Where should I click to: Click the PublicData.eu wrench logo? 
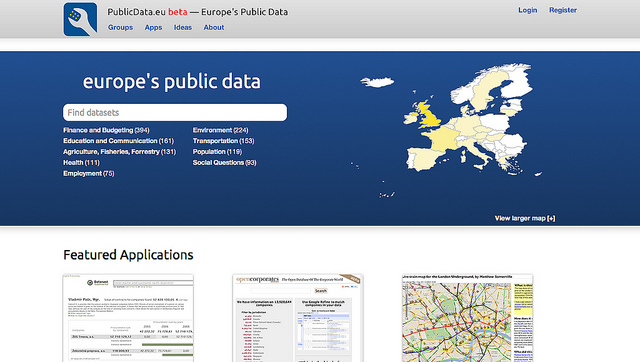[80, 19]
